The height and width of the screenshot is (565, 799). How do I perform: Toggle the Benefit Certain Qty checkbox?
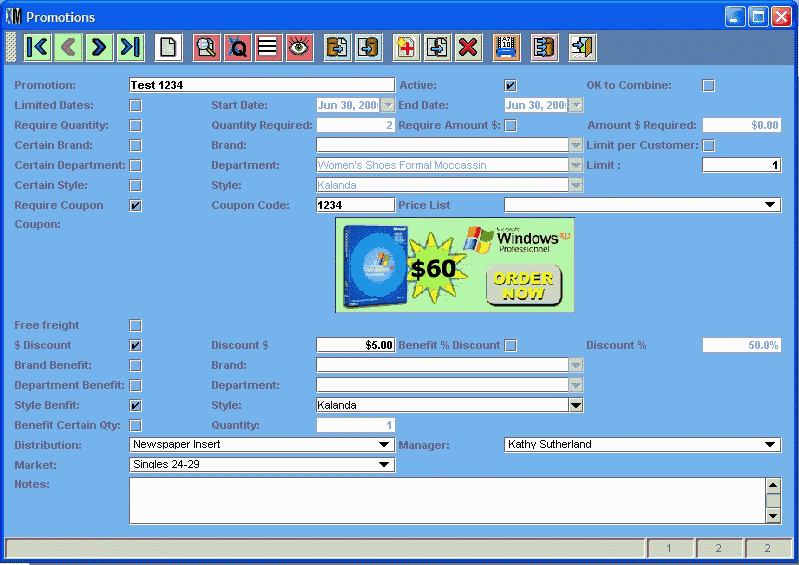(136, 425)
